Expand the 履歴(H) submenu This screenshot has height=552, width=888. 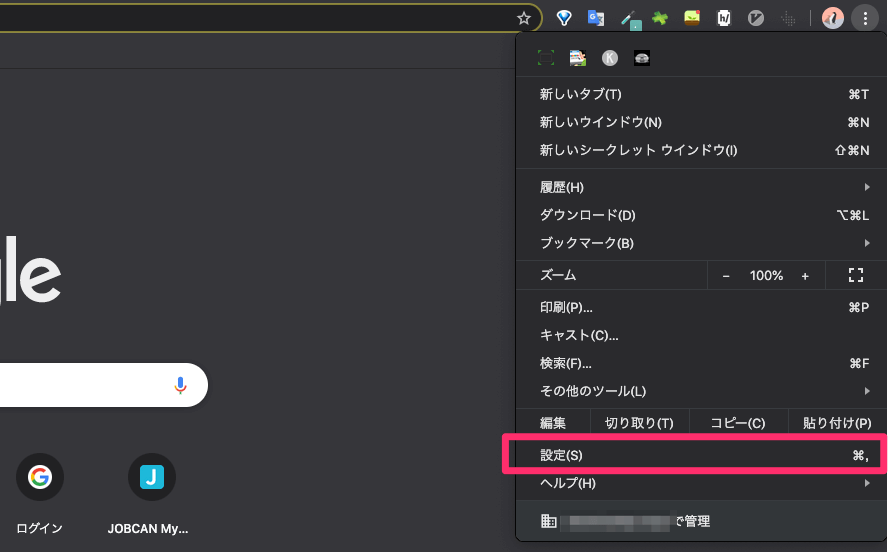click(x=701, y=187)
